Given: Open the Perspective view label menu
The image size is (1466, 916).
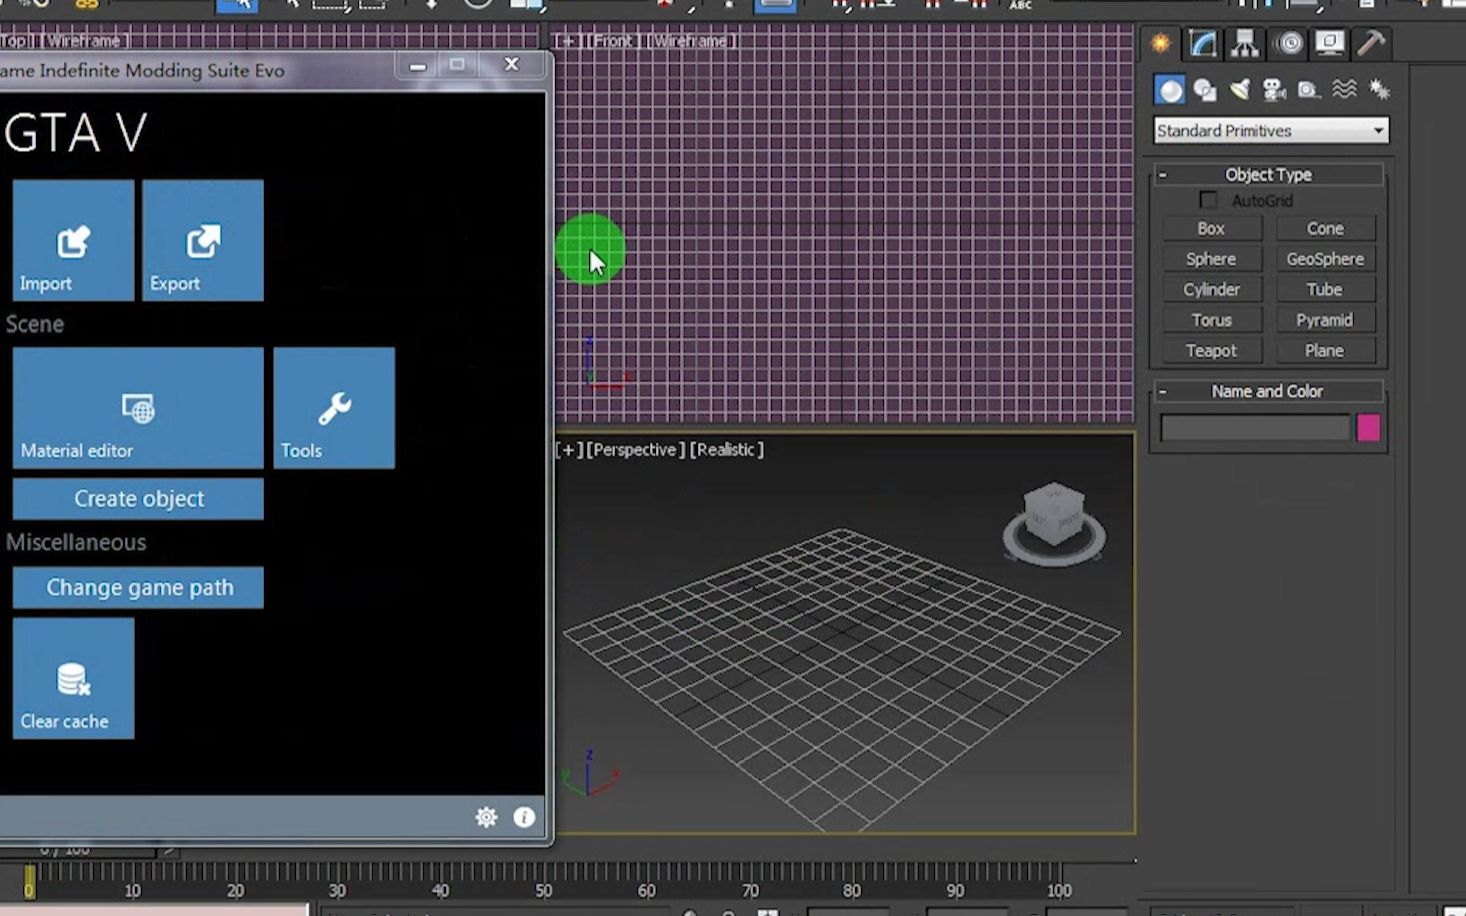Looking at the screenshot, I should point(635,450).
